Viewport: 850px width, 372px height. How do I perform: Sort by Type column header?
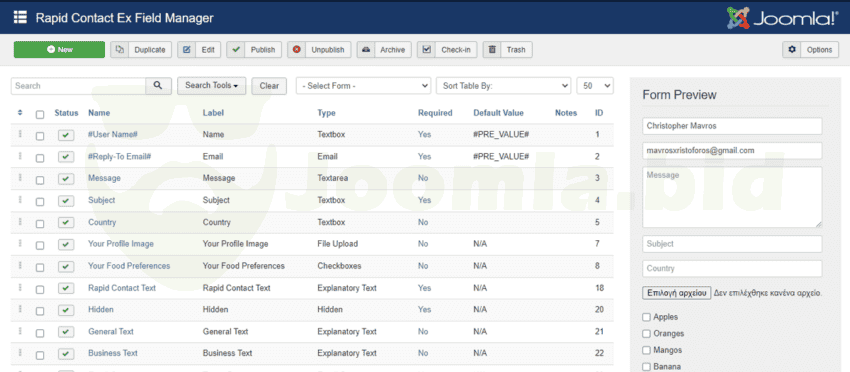326,113
